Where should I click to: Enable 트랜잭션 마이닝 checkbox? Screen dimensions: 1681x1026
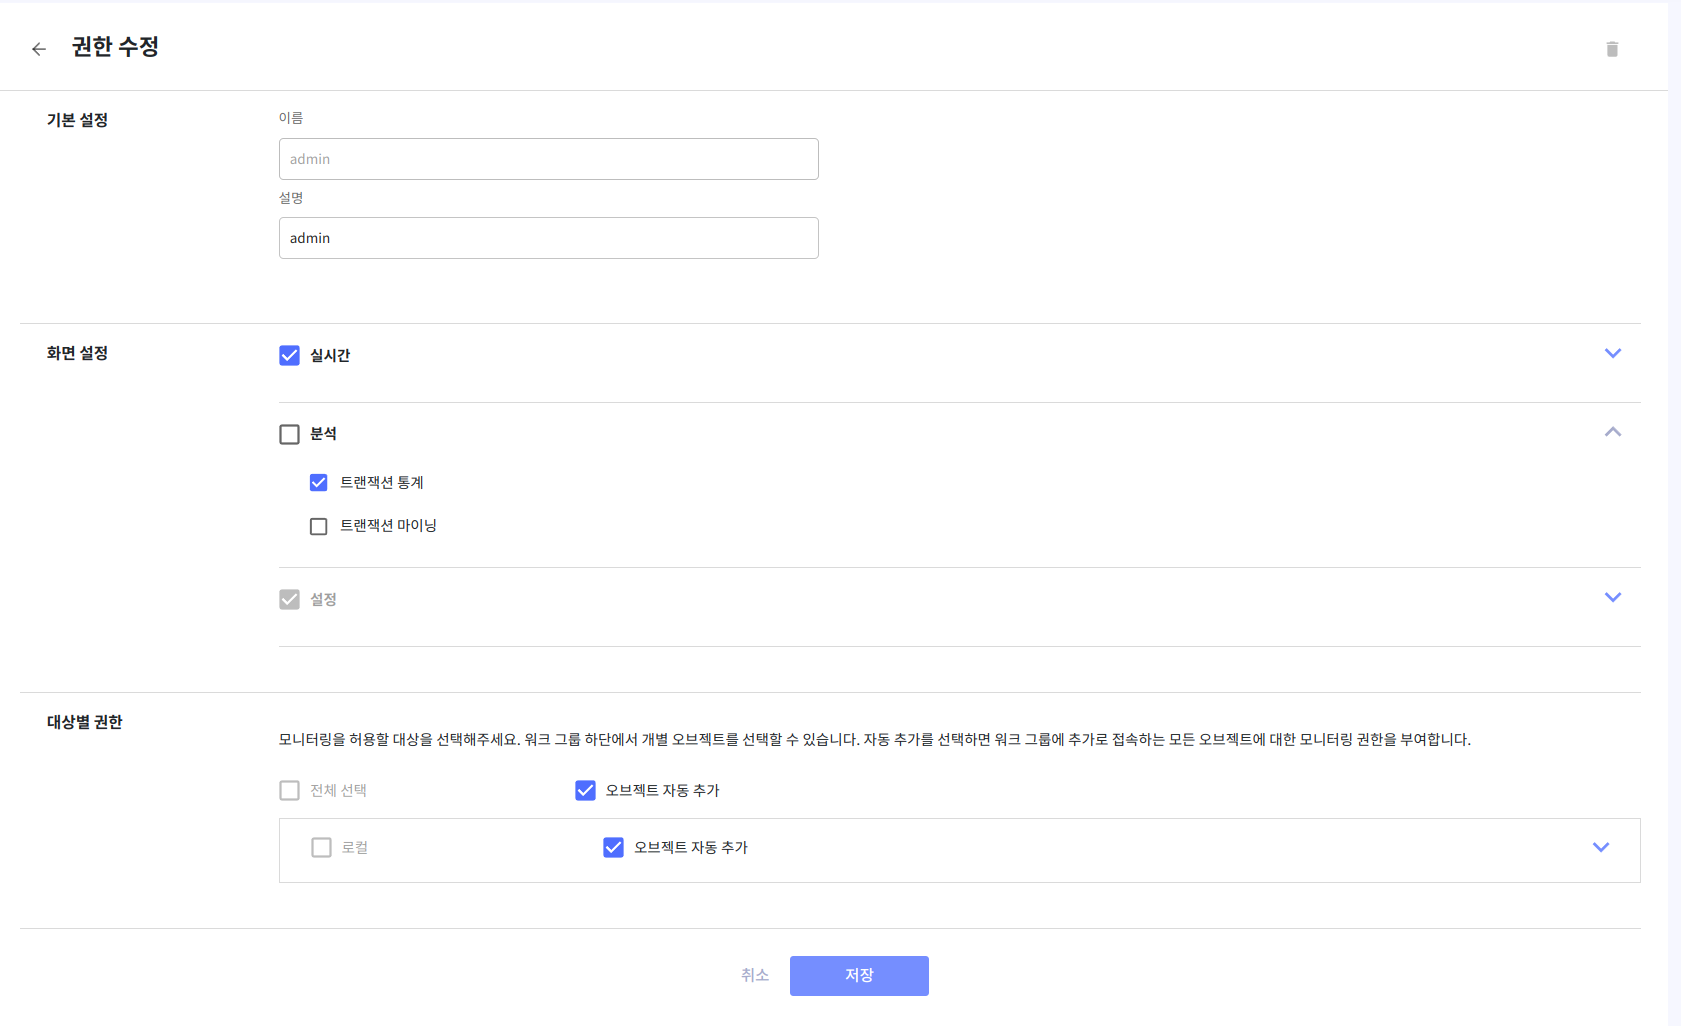coord(318,526)
